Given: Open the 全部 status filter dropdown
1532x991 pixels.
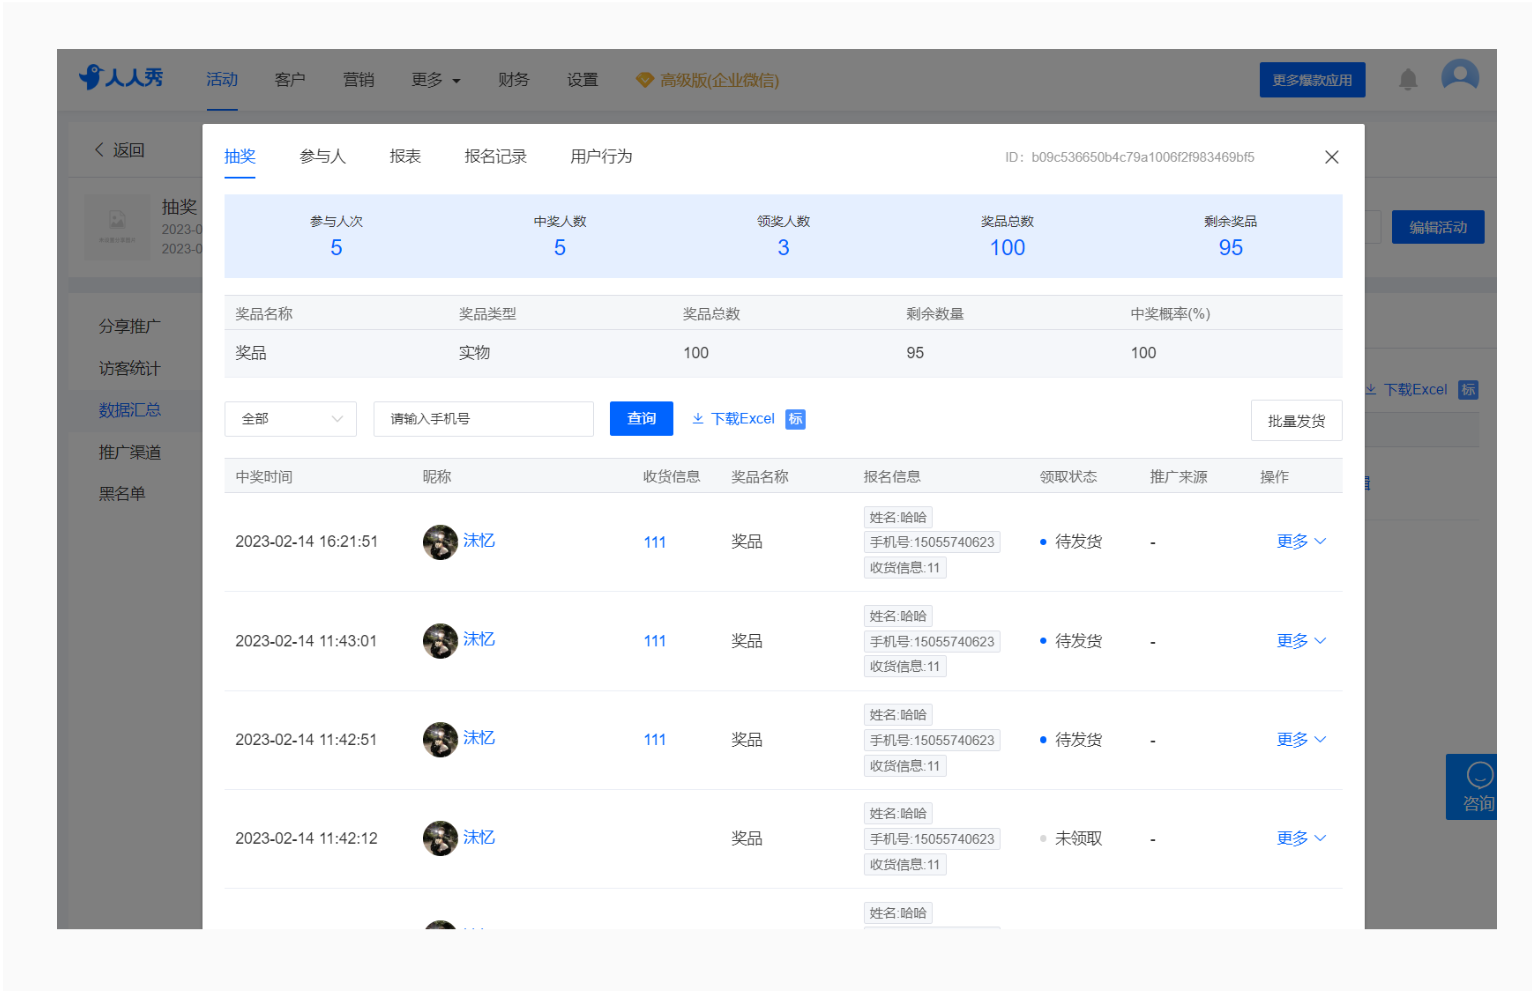Looking at the screenshot, I should [290, 419].
